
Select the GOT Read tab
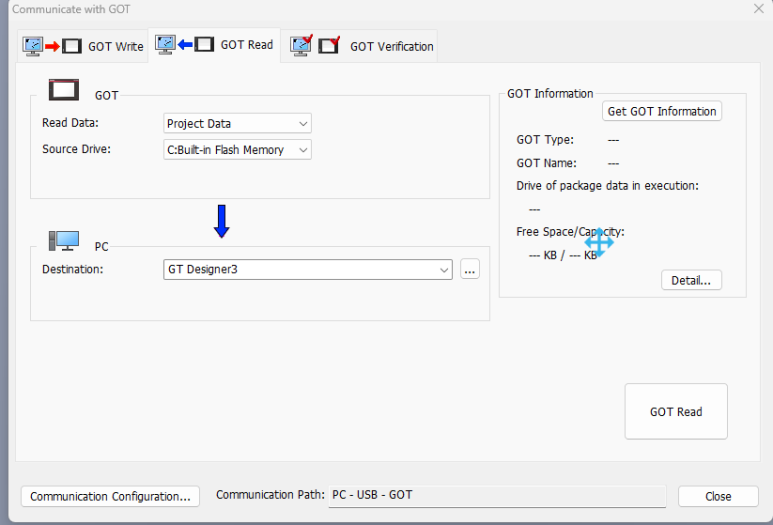tap(214, 45)
